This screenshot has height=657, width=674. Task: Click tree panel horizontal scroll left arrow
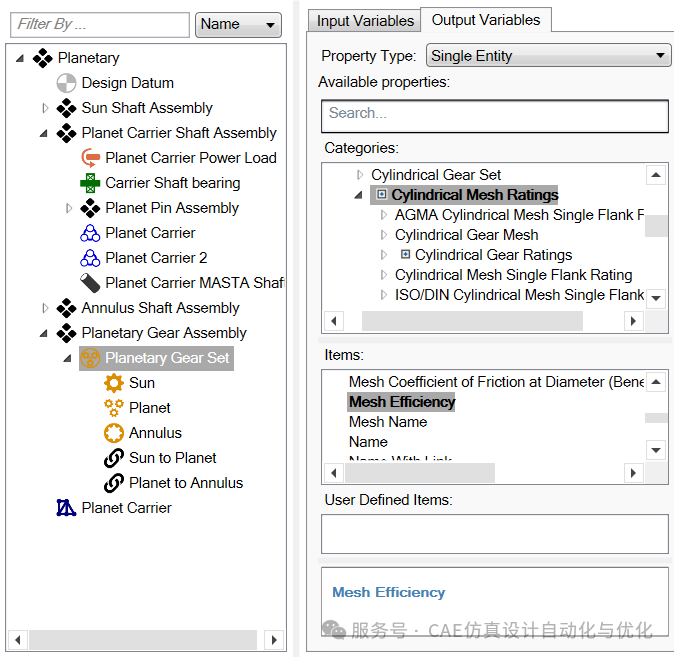(18, 640)
